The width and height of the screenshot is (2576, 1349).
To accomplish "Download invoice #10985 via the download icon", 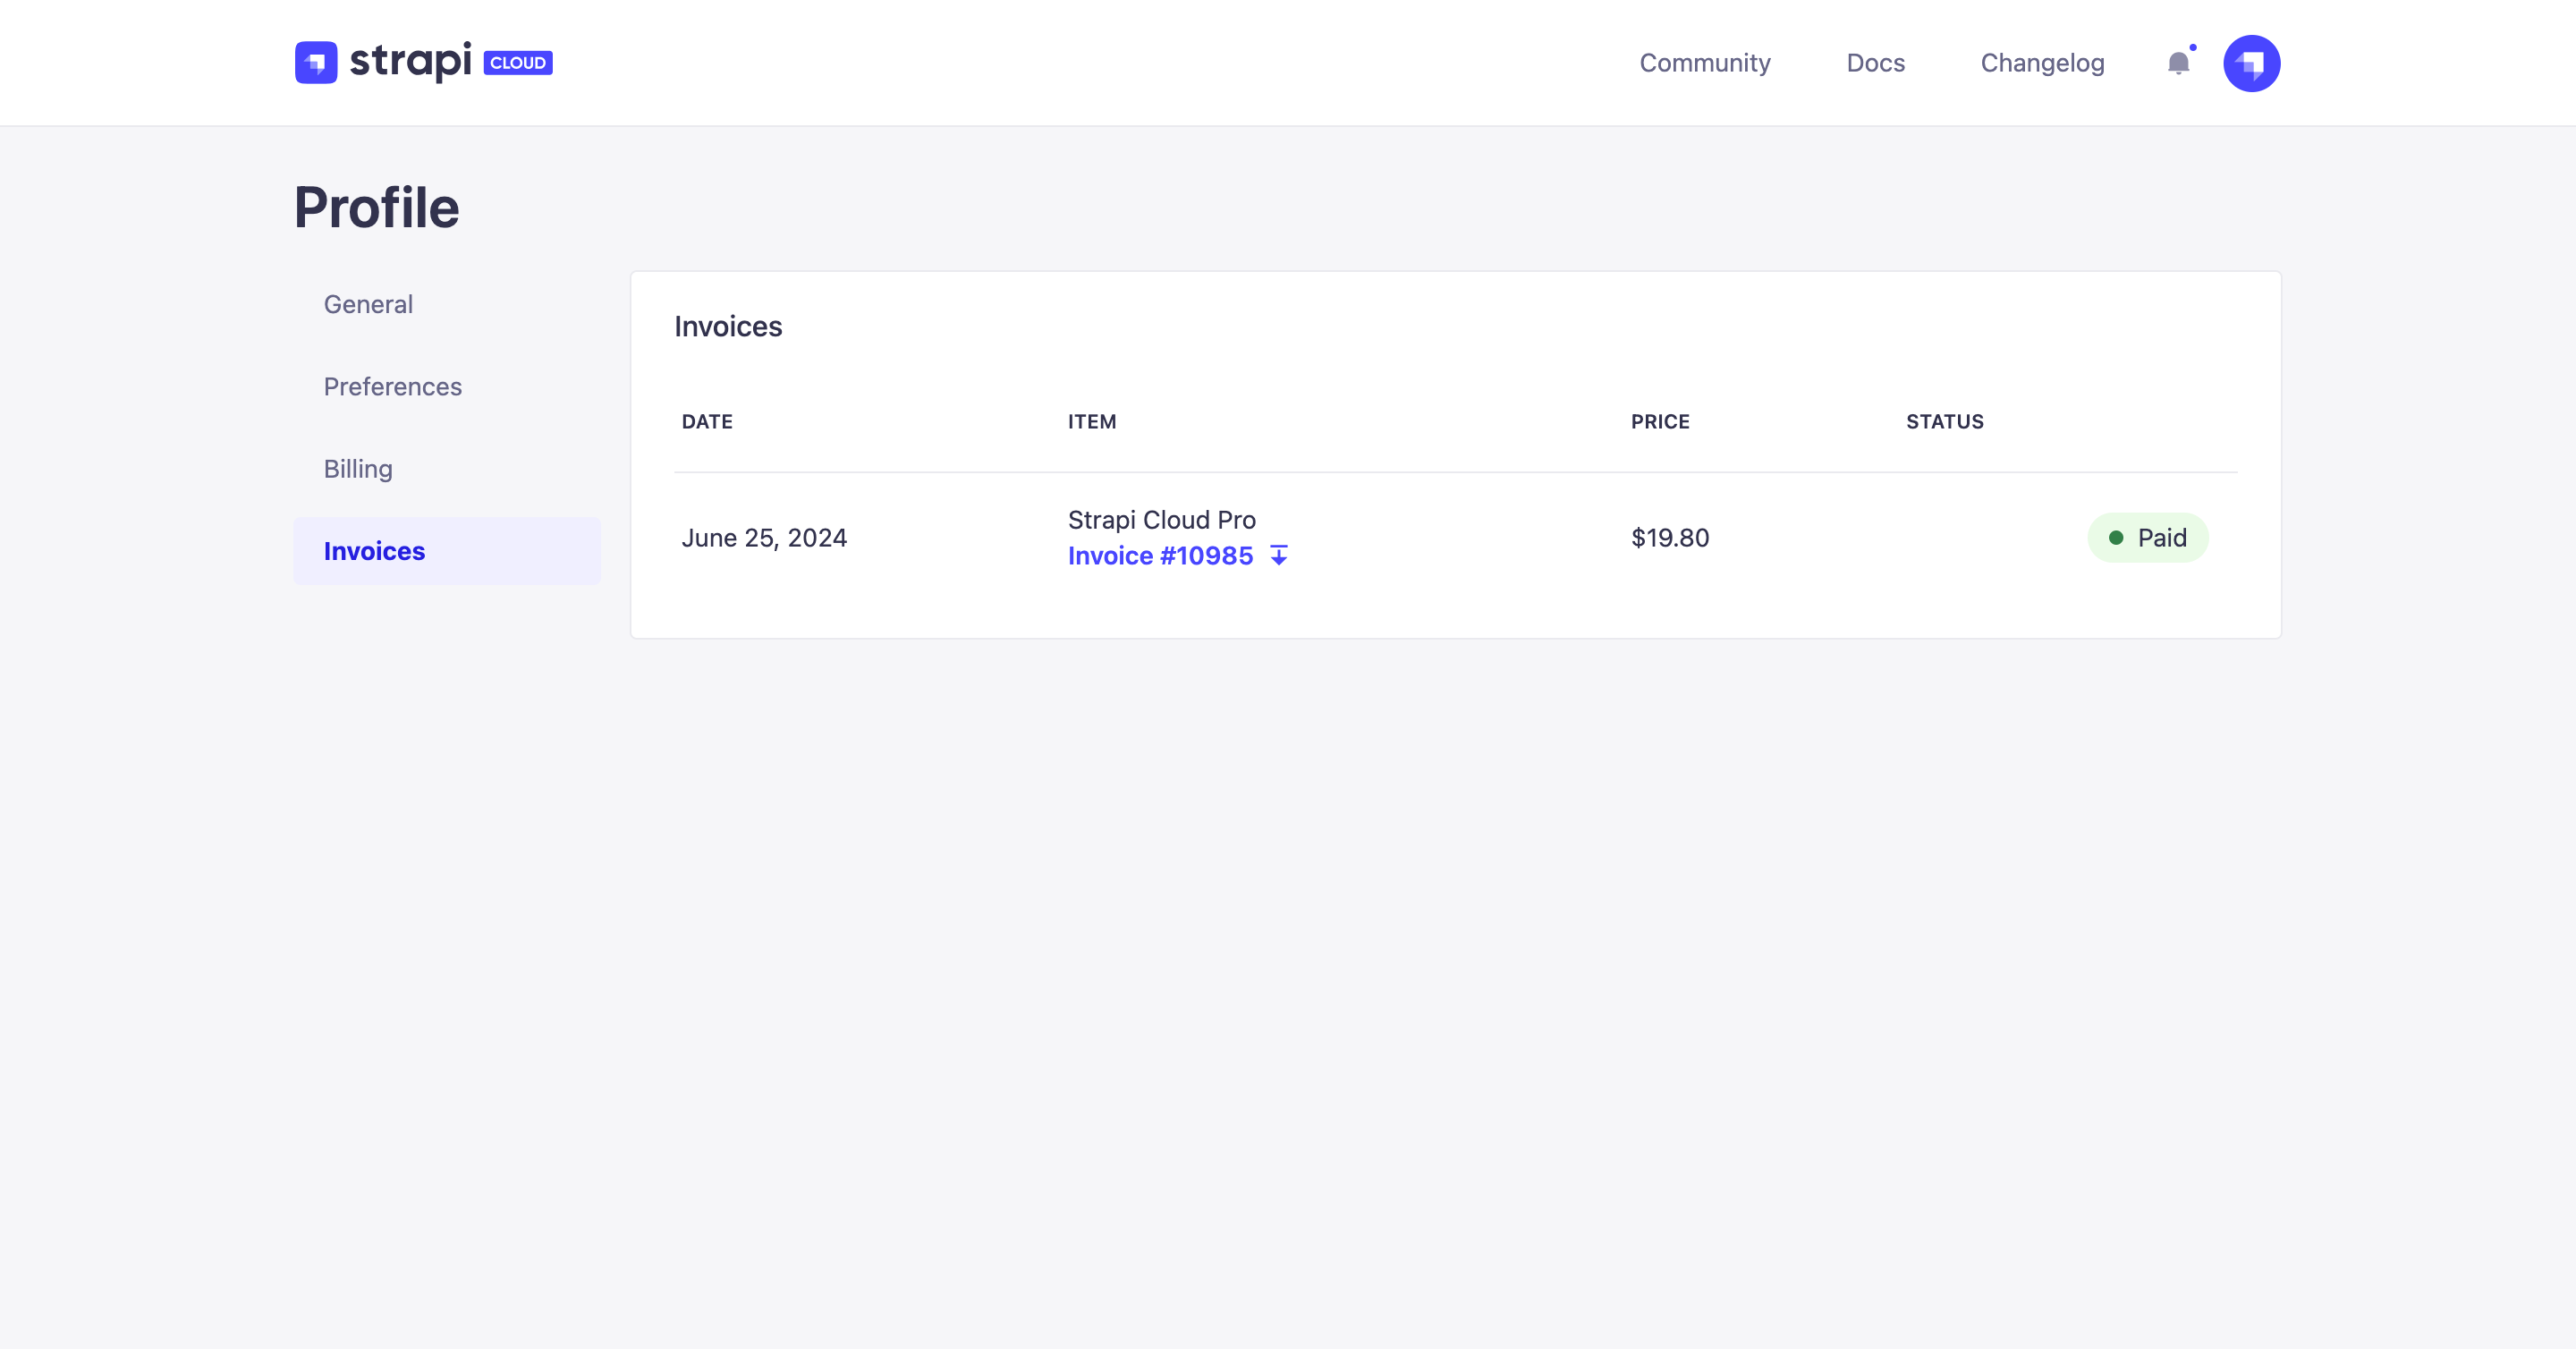I will pos(1280,555).
